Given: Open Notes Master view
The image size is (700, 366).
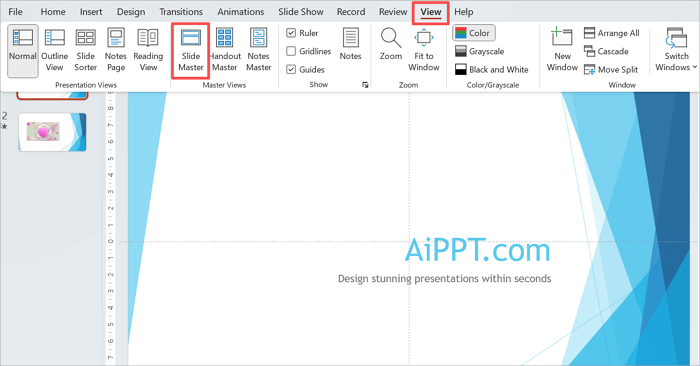Looking at the screenshot, I should (258, 50).
